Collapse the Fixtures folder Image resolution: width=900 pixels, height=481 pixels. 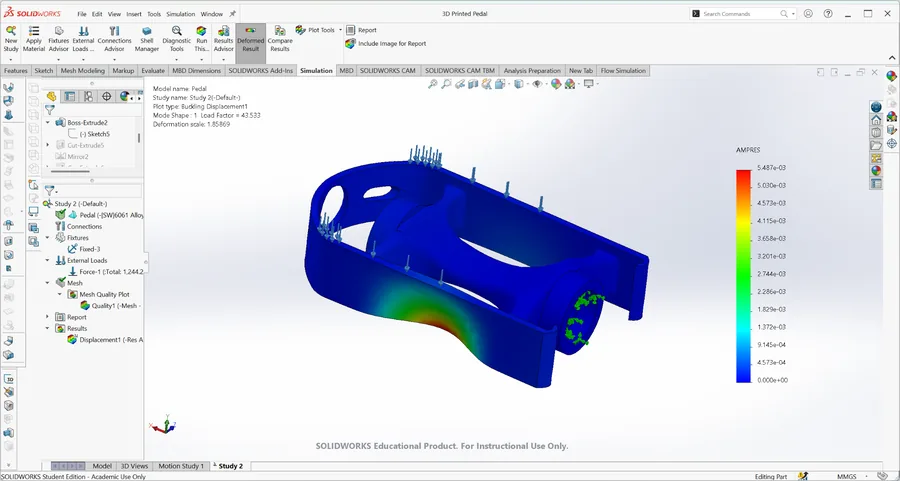coord(48,238)
